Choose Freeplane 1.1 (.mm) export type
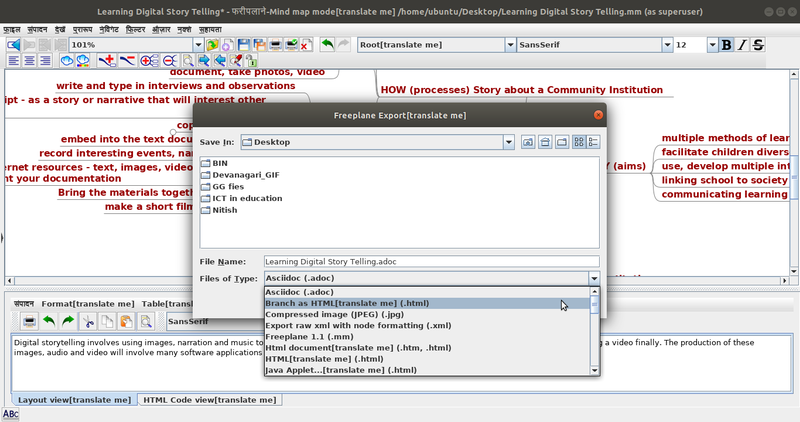Viewport: 800px width, 422px height. pyautogui.click(x=427, y=337)
